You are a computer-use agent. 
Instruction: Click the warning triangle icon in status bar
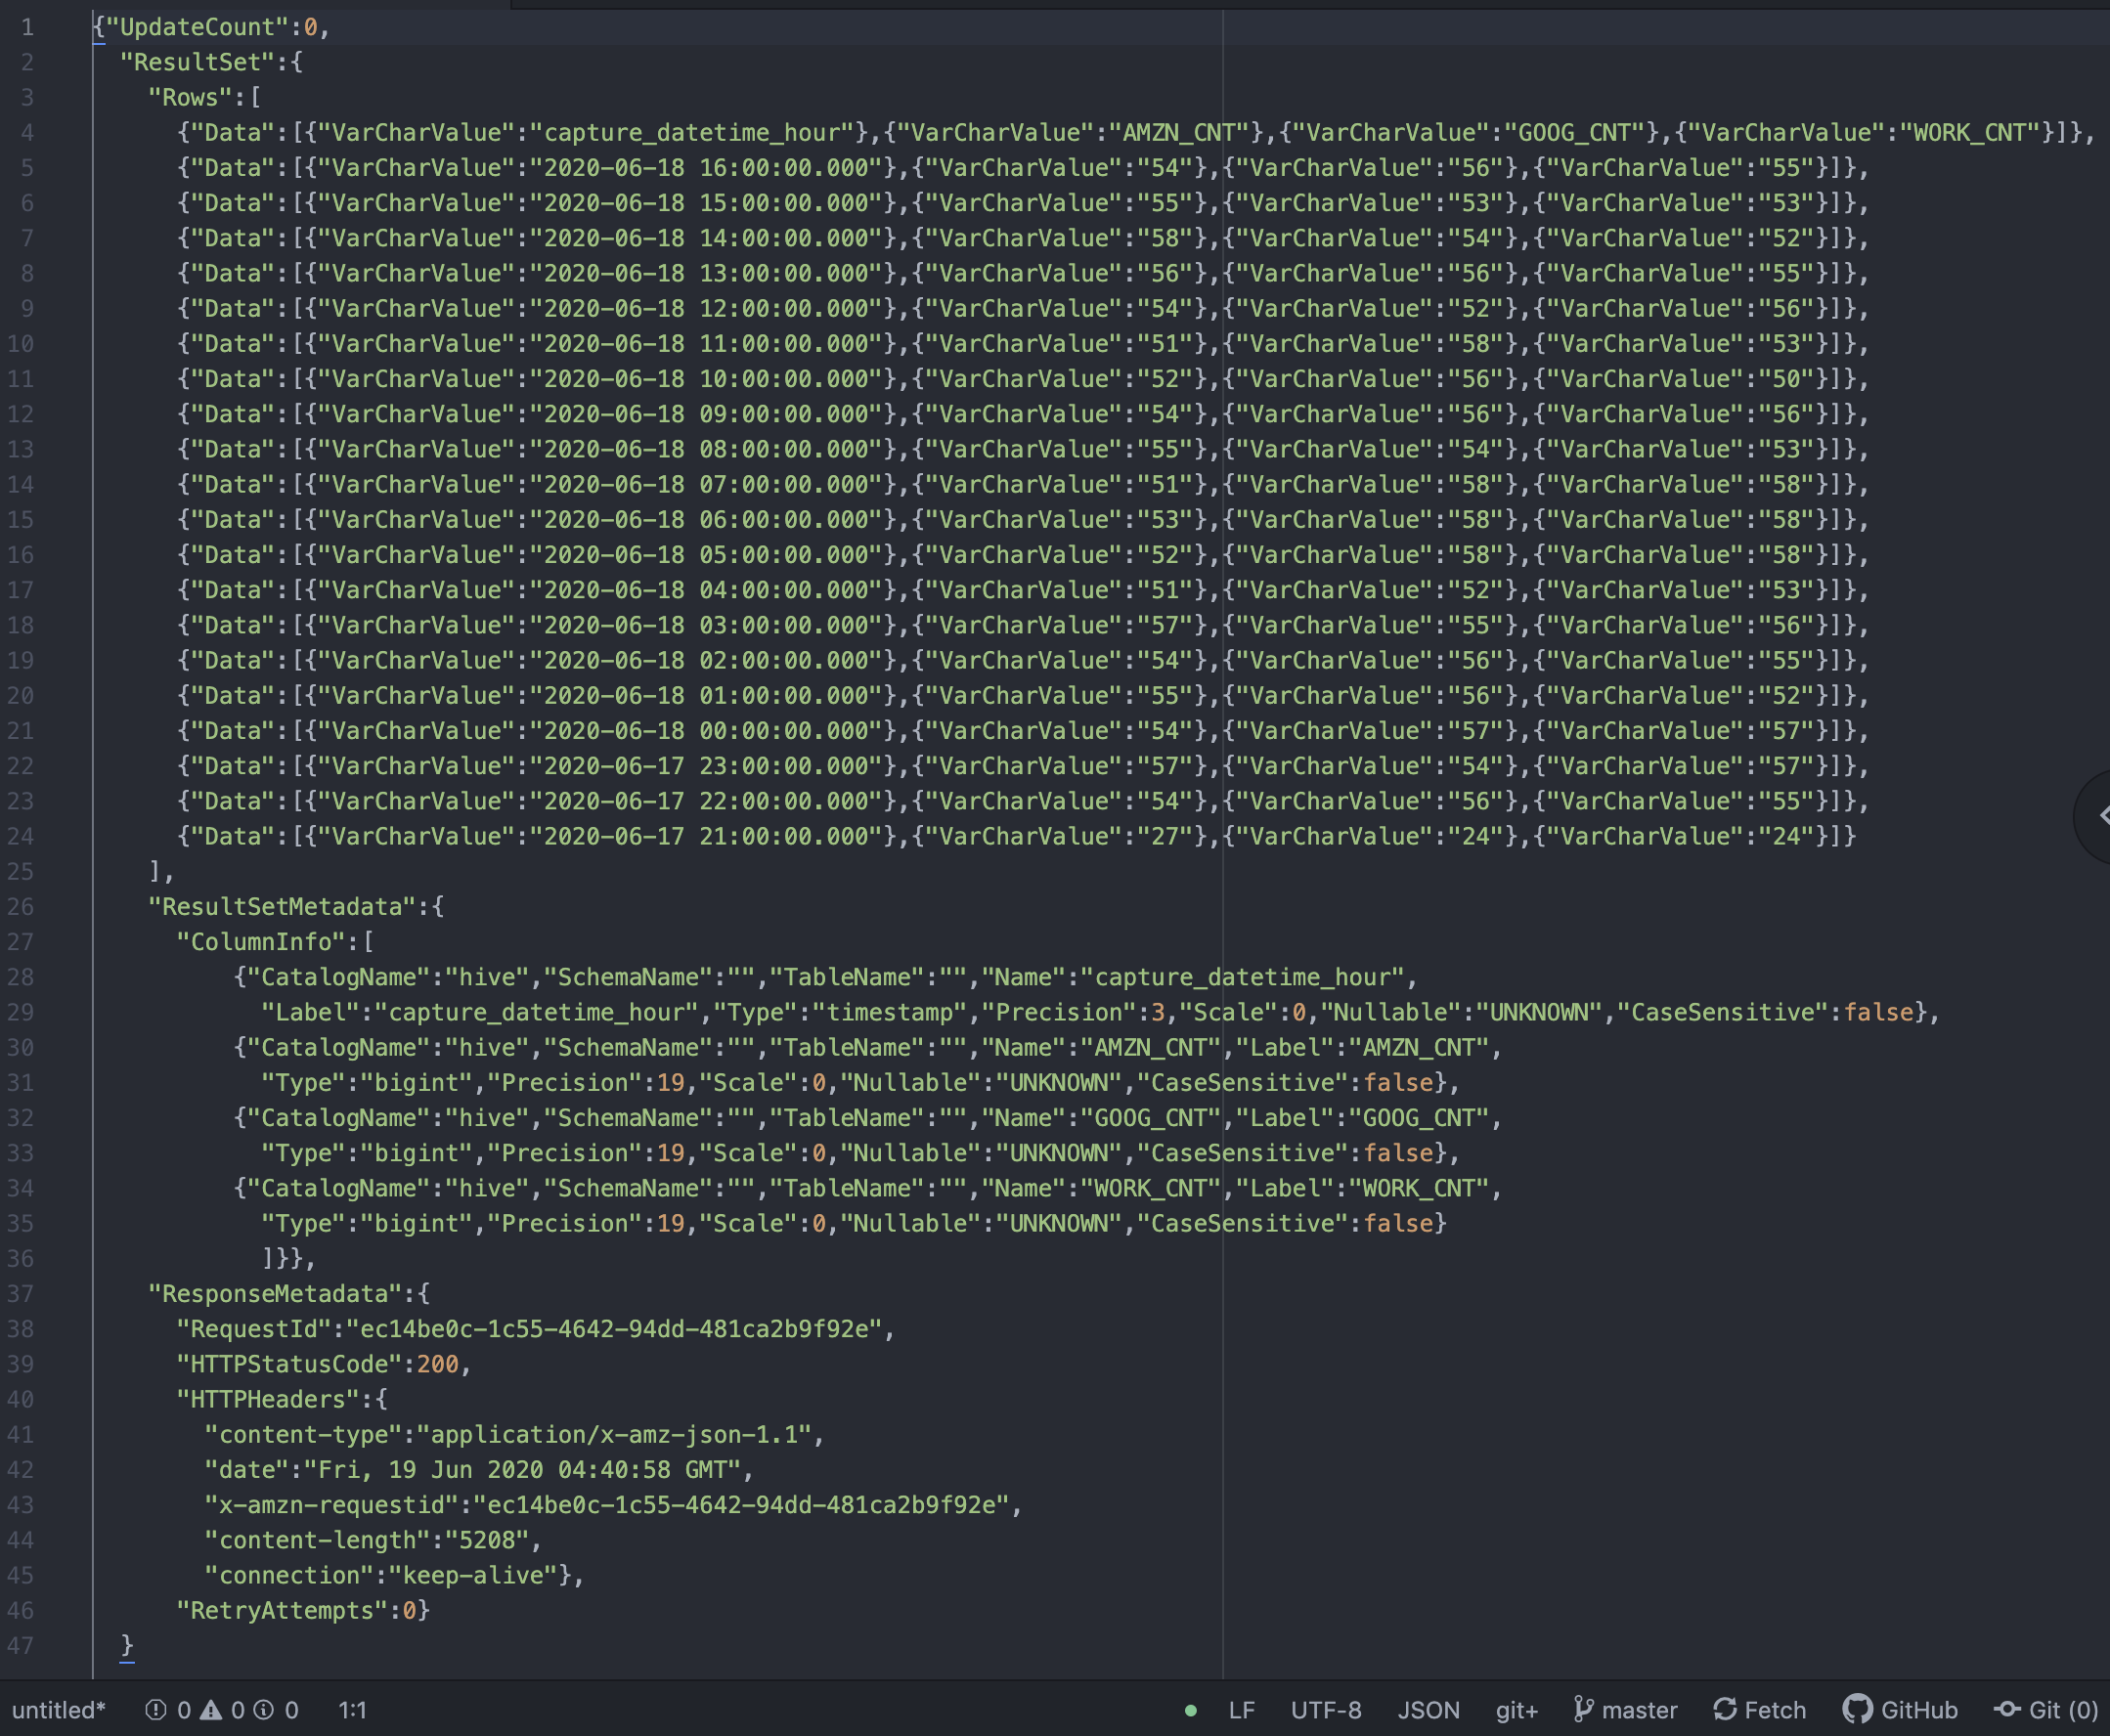tap(211, 1710)
